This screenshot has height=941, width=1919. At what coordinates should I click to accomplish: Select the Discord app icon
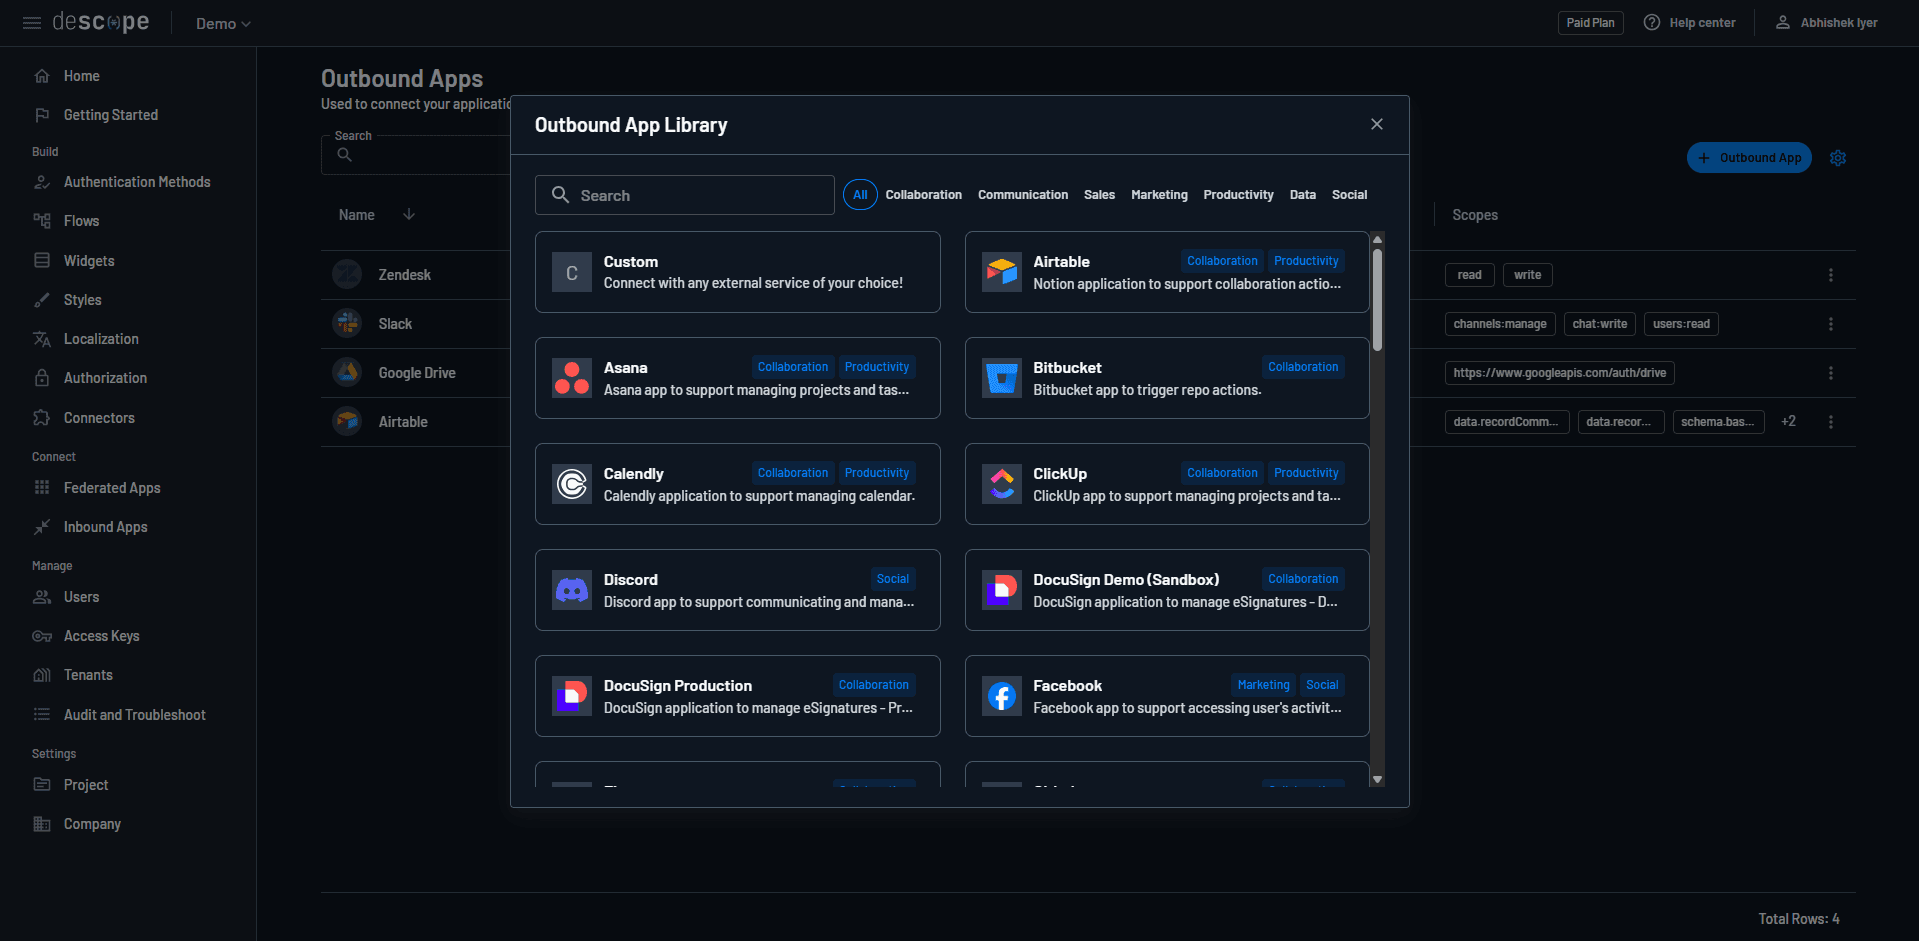[571, 590]
